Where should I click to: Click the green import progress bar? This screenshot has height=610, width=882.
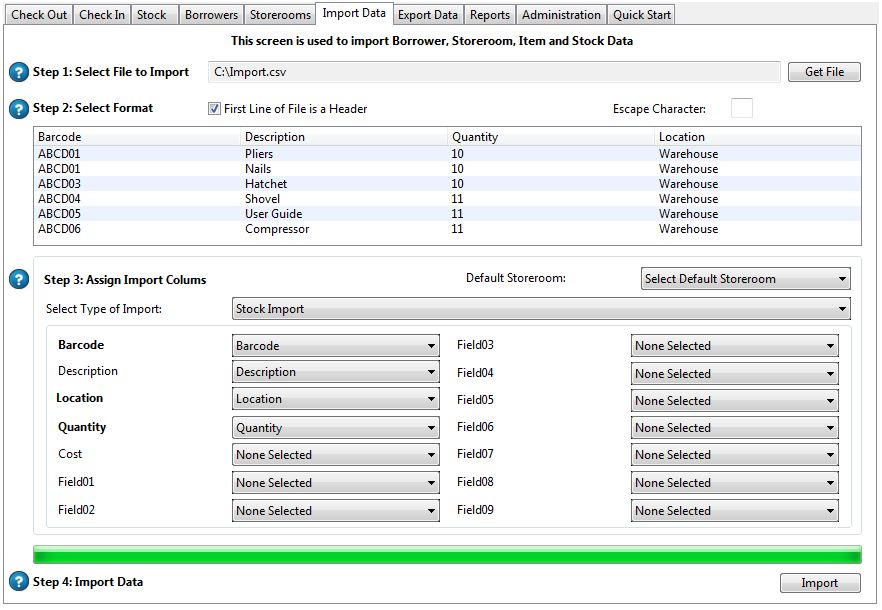click(447, 555)
